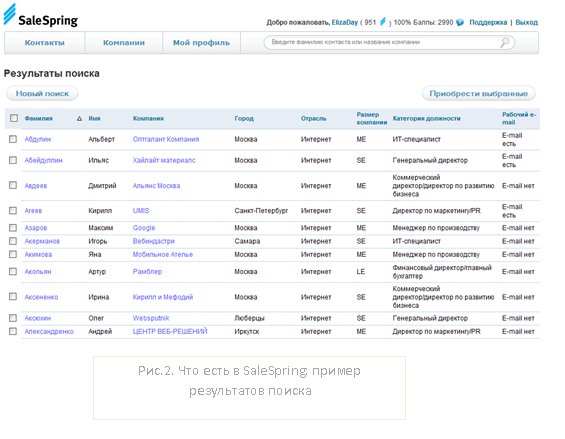The image size is (565, 439).
Task: Open company Мобильное Ателье
Action: point(163,255)
